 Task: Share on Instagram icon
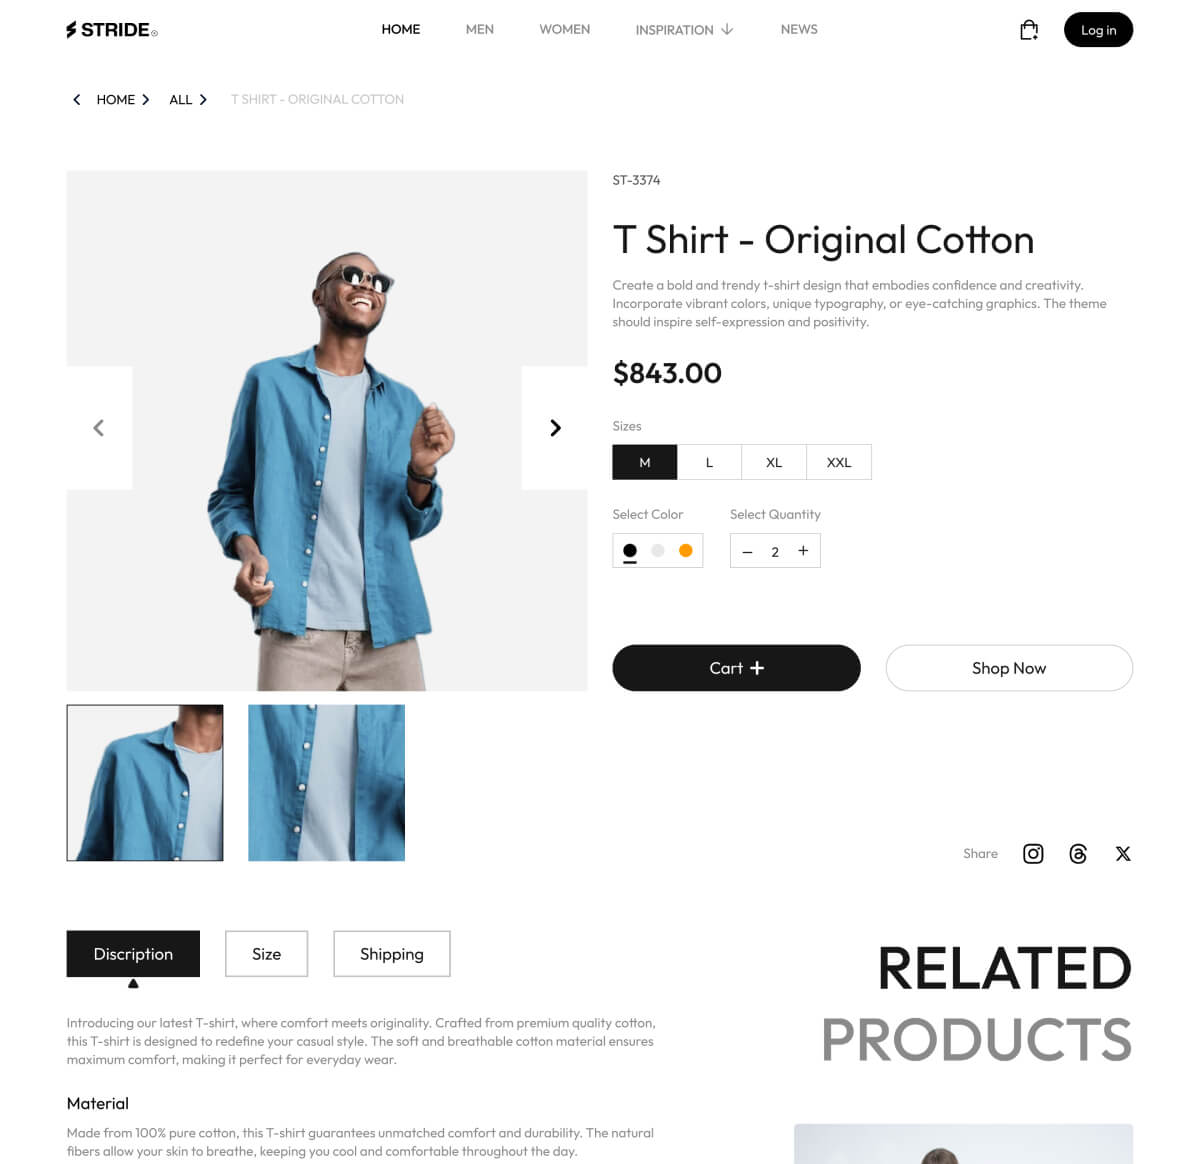click(1033, 853)
